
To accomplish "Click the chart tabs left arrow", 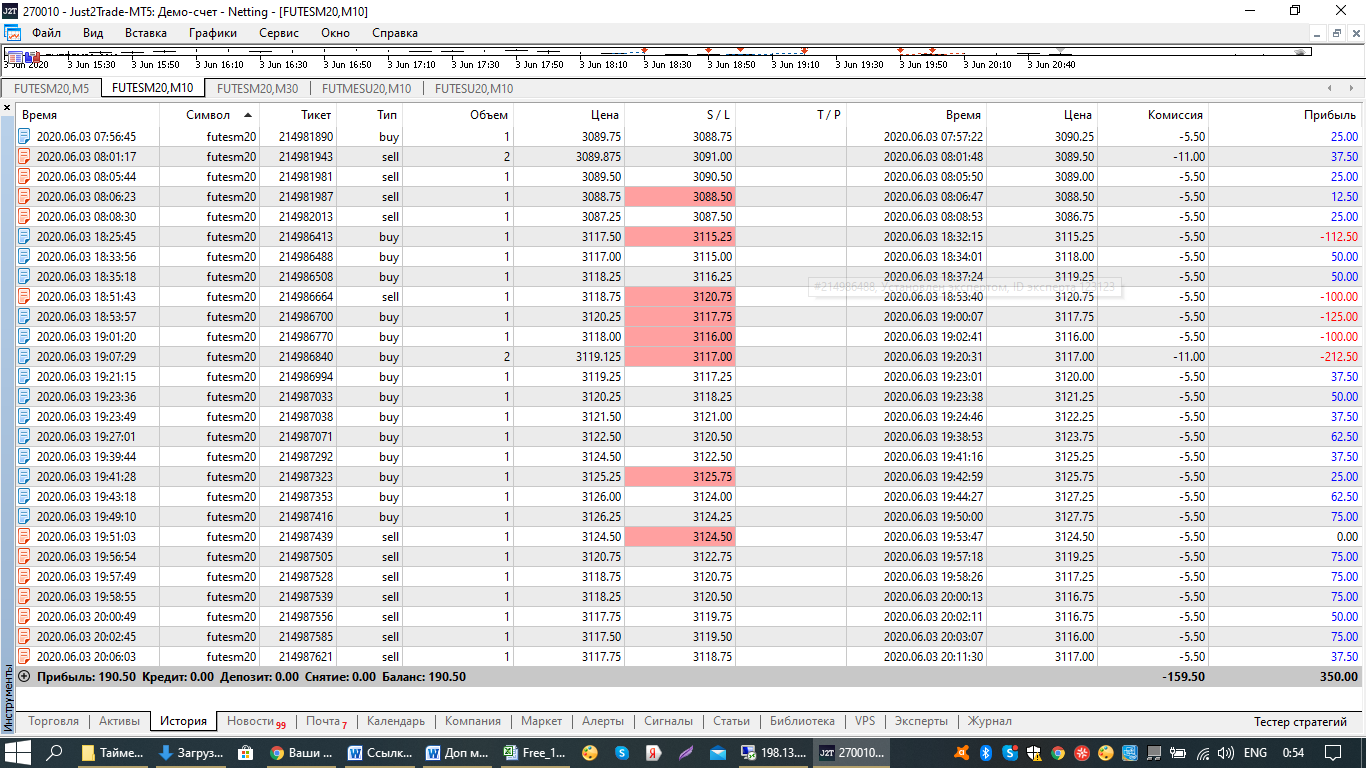I will pos(1328,88).
